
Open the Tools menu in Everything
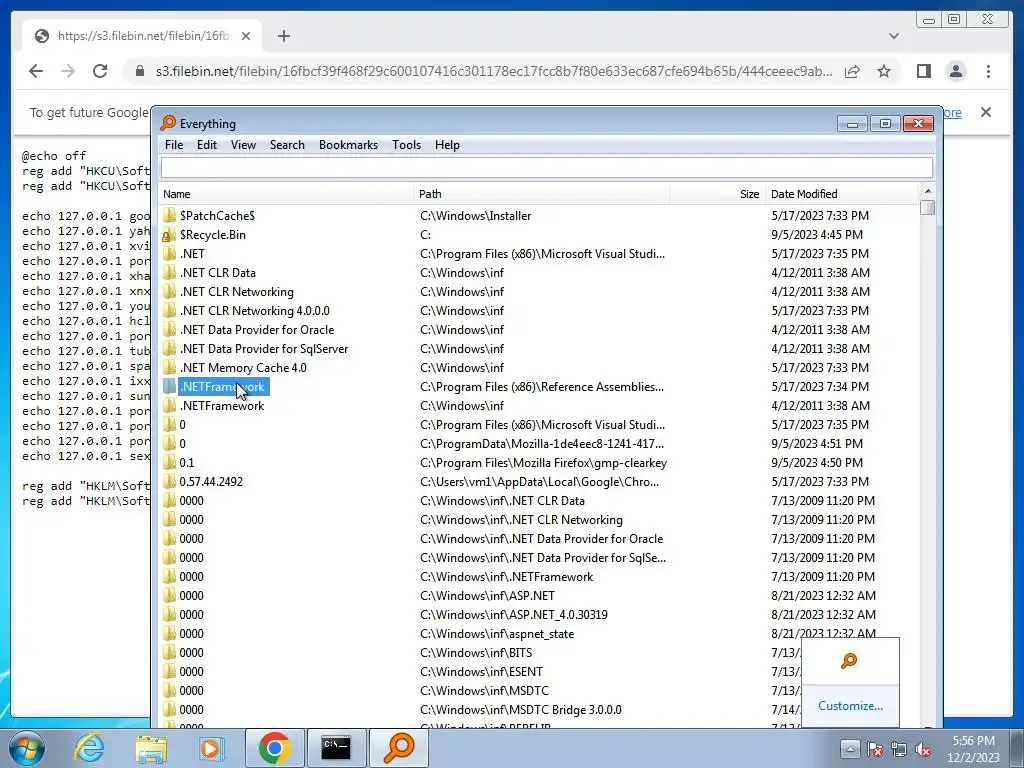[406, 145]
